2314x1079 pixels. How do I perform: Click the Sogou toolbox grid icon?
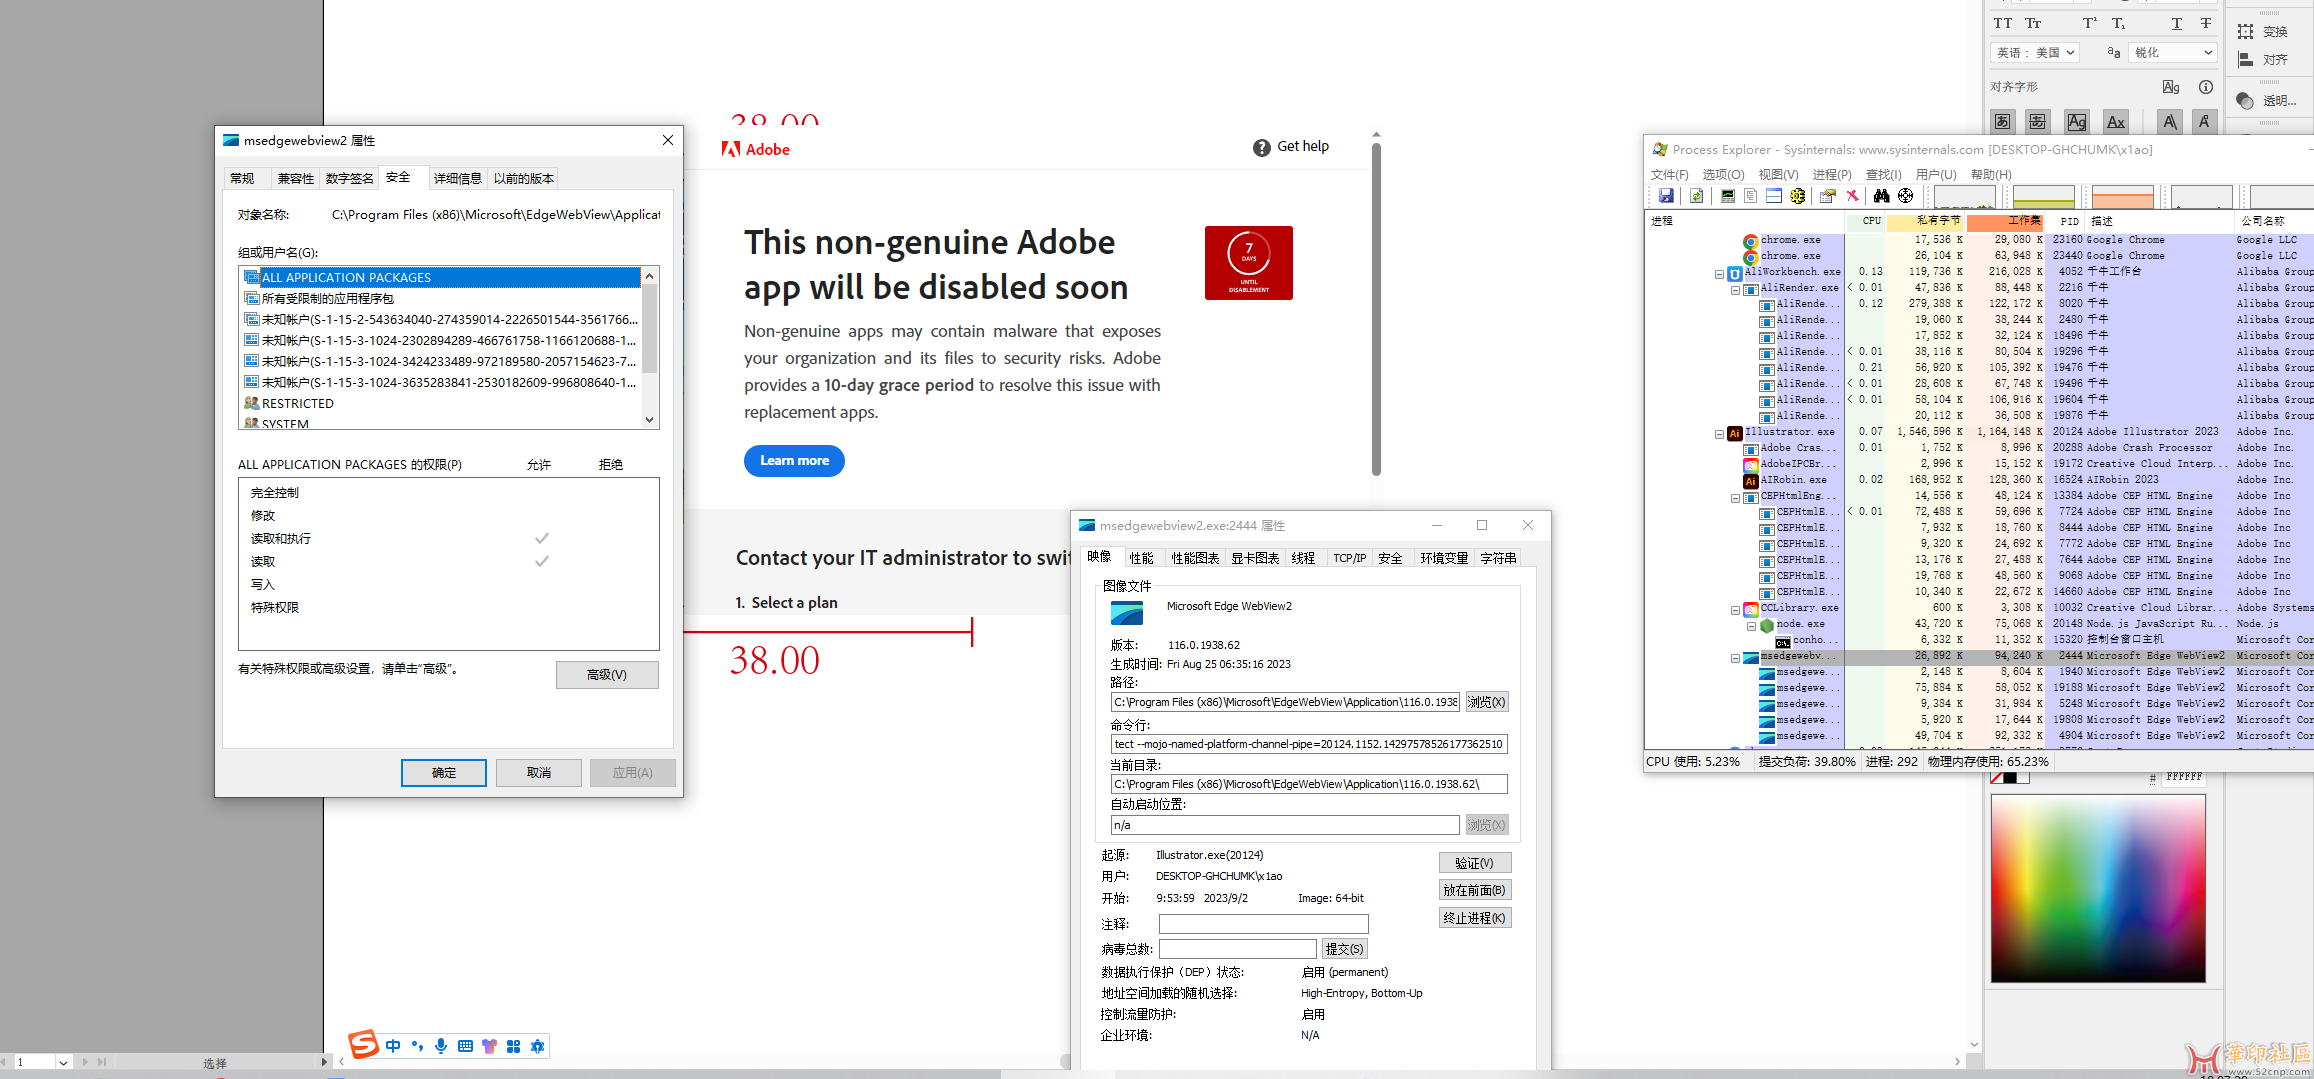pyautogui.click(x=513, y=1046)
